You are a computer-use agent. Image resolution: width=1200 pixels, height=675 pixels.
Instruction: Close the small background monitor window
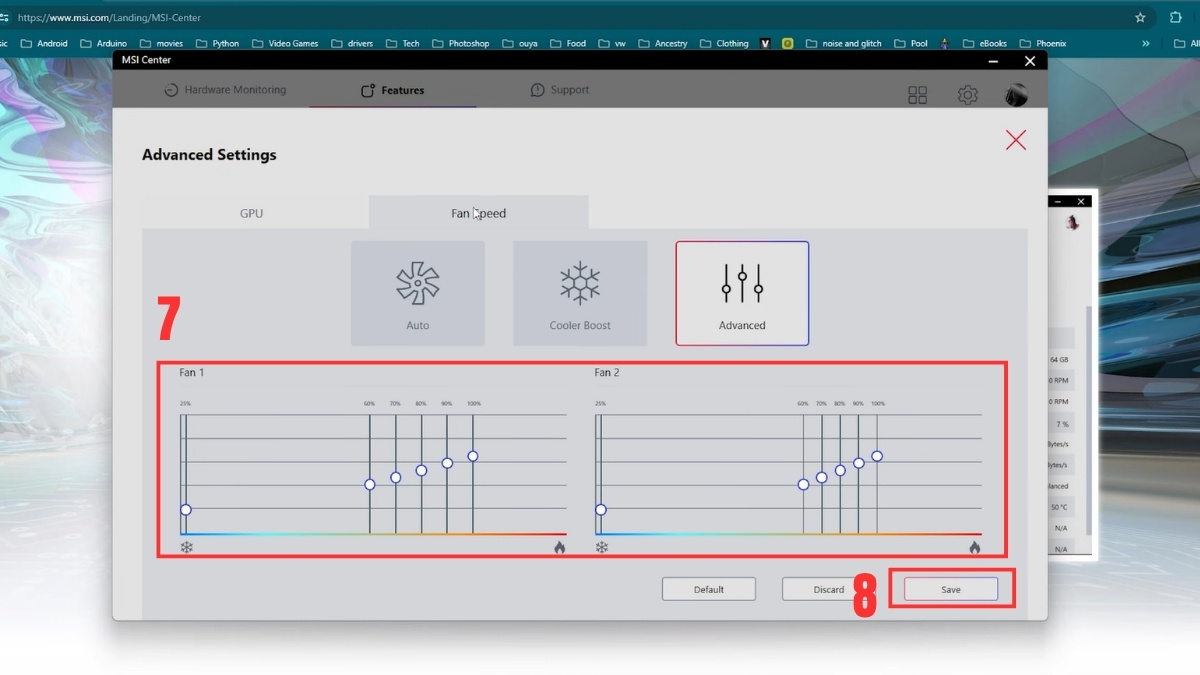point(1081,201)
